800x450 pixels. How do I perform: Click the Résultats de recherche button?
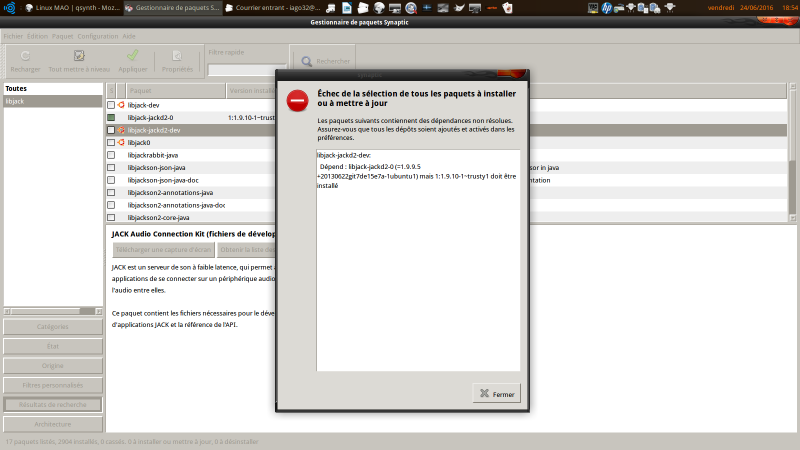coord(53,405)
